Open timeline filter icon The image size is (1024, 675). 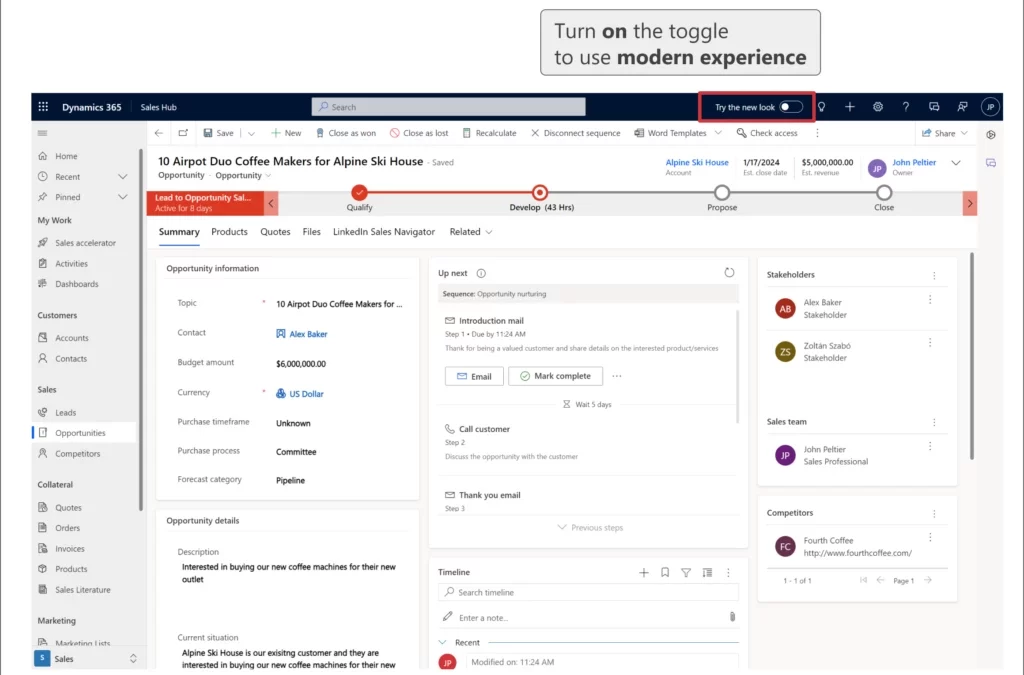point(686,573)
